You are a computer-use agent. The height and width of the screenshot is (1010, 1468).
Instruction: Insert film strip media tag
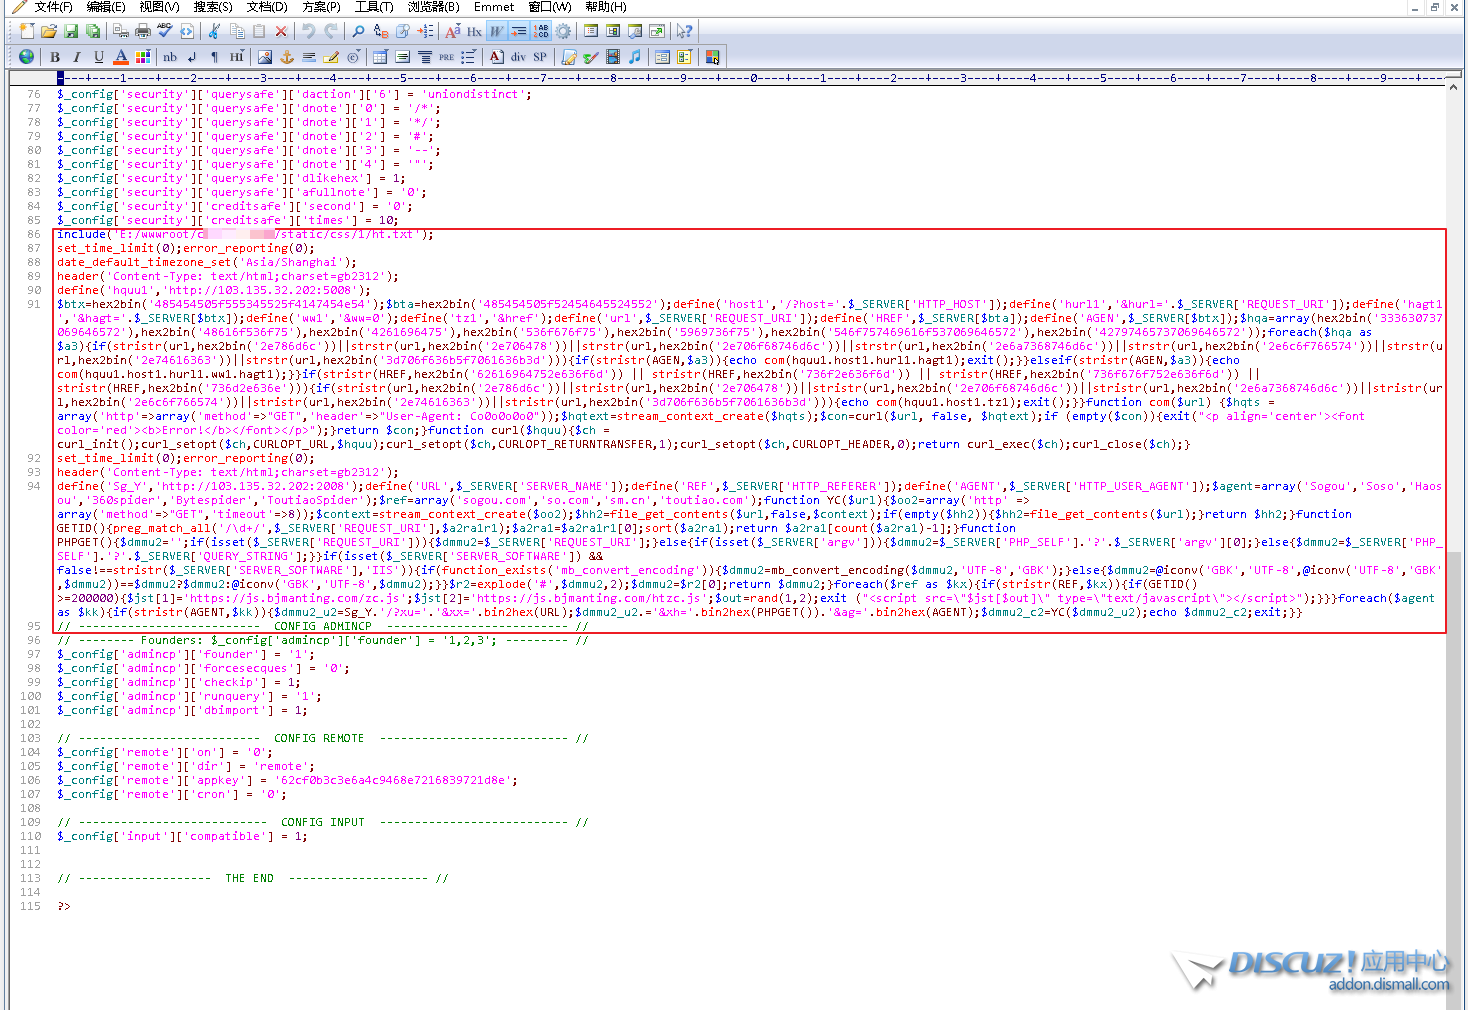613,57
